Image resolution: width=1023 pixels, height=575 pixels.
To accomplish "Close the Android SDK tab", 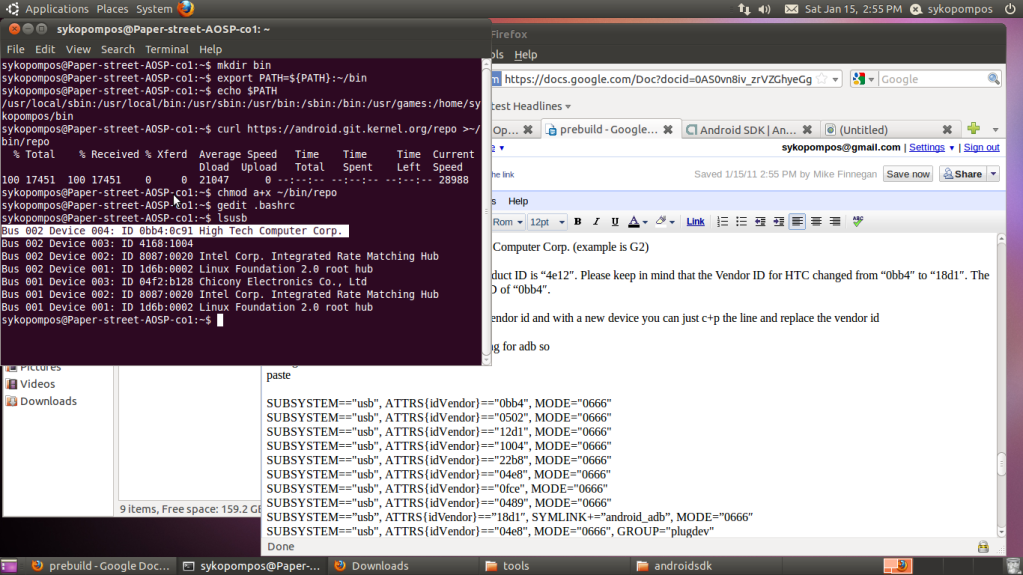I will pyautogui.click(x=807, y=130).
